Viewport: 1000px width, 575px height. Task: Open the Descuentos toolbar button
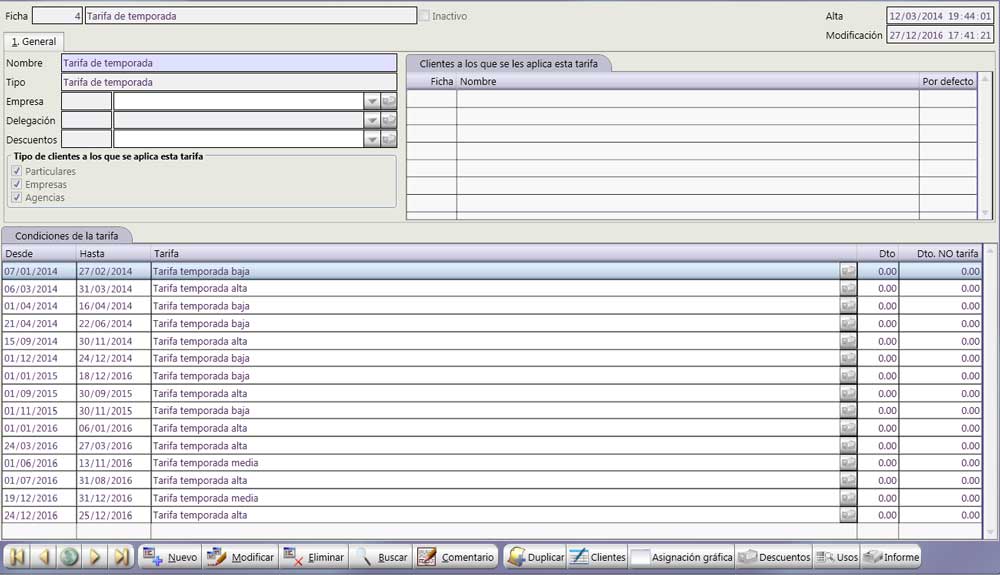(x=774, y=557)
